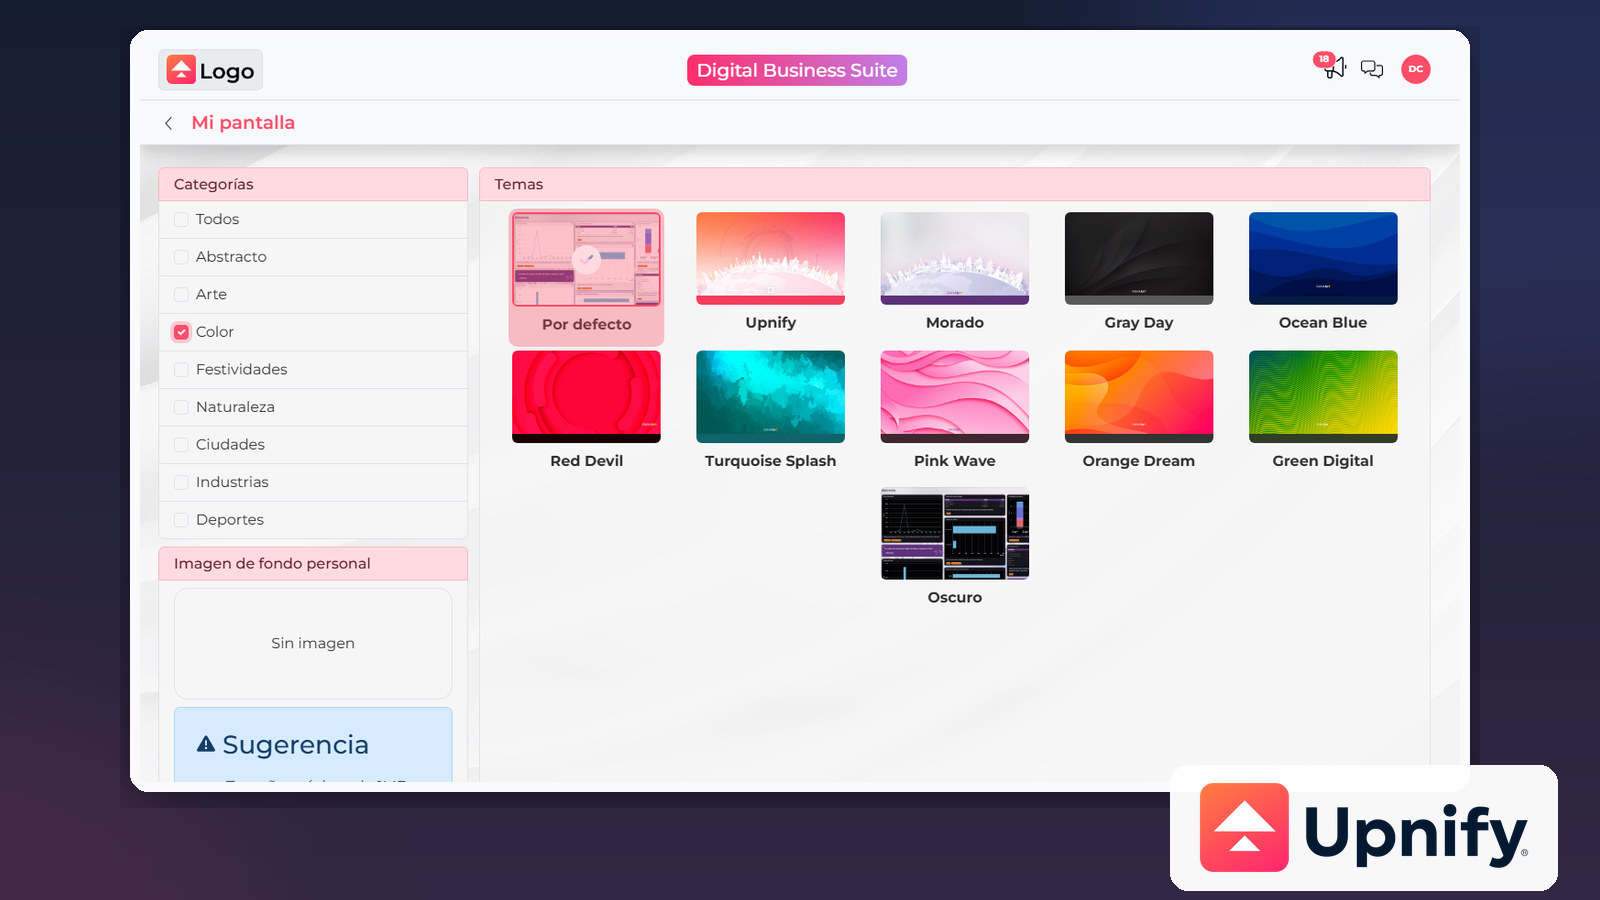The image size is (1600, 900).
Task: Click the Sin imagen upload area
Action: (313, 643)
